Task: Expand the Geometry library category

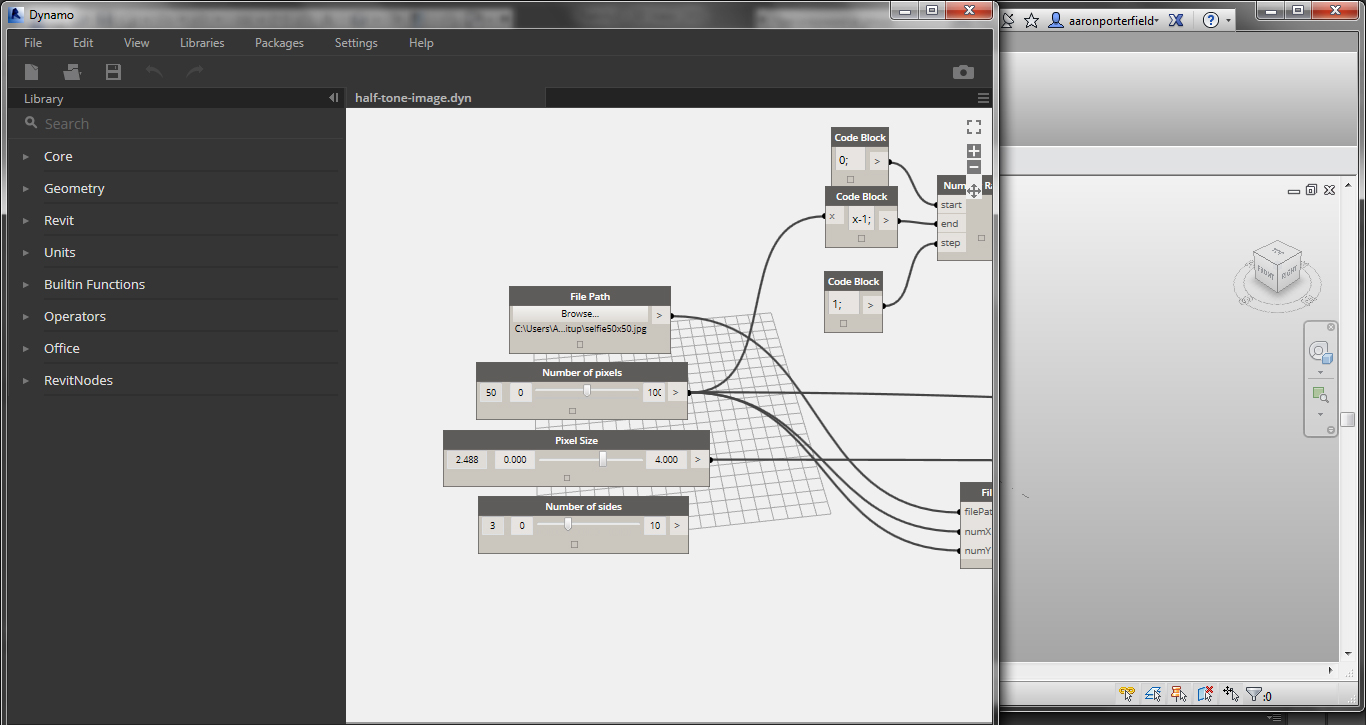Action: (x=26, y=189)
